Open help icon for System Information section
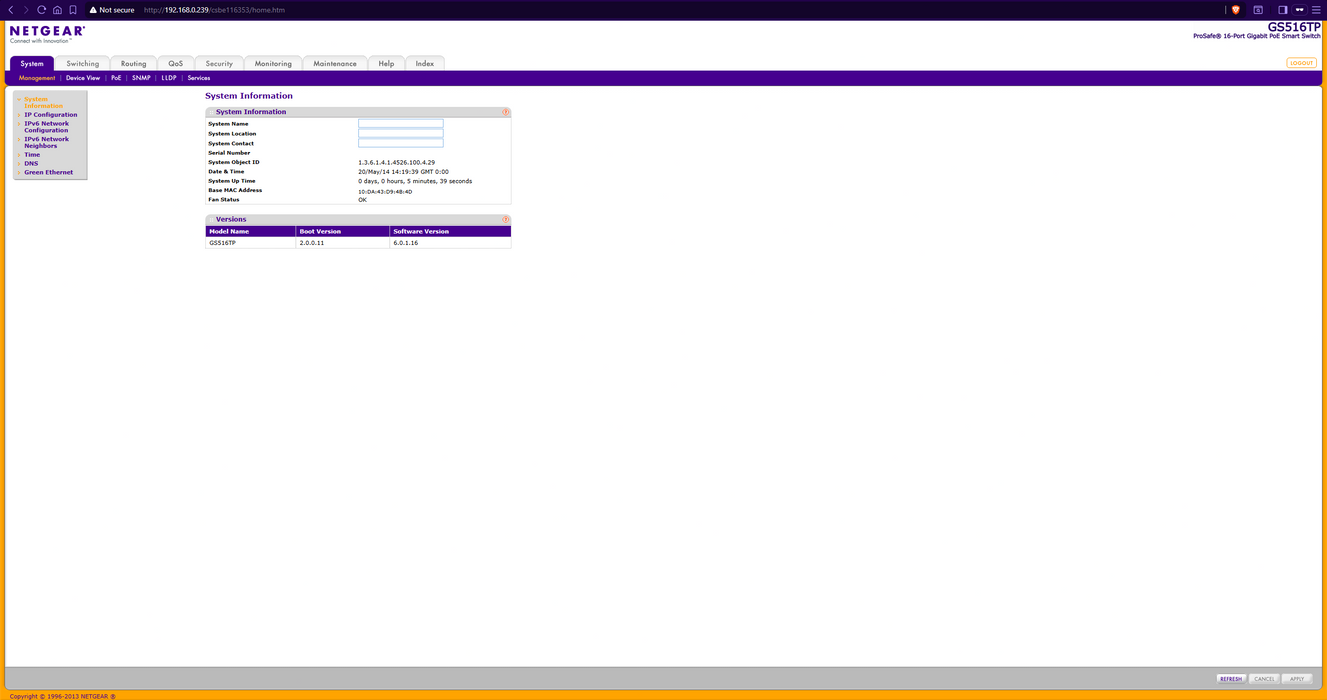This screenshot has width=1327, height=700. click(505, 112)
